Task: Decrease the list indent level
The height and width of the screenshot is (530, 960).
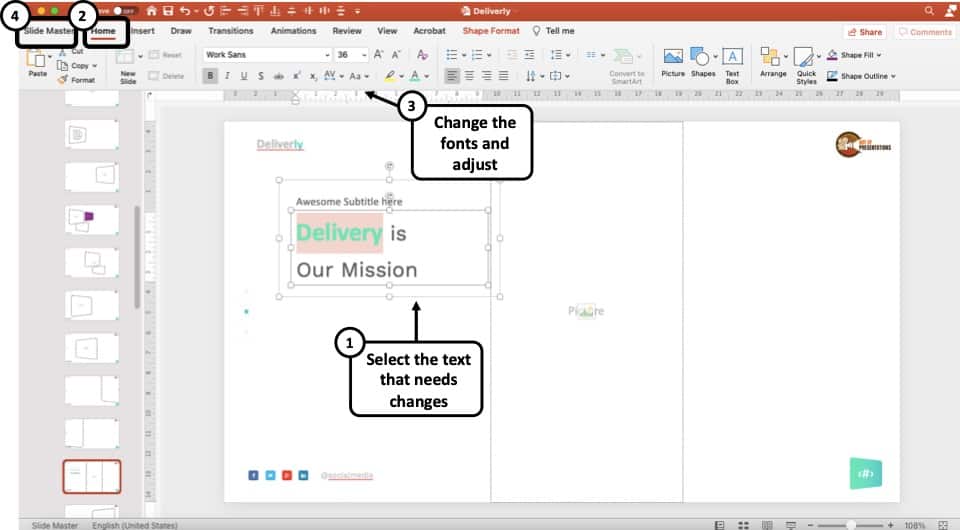Action: (x=512, y=54)
